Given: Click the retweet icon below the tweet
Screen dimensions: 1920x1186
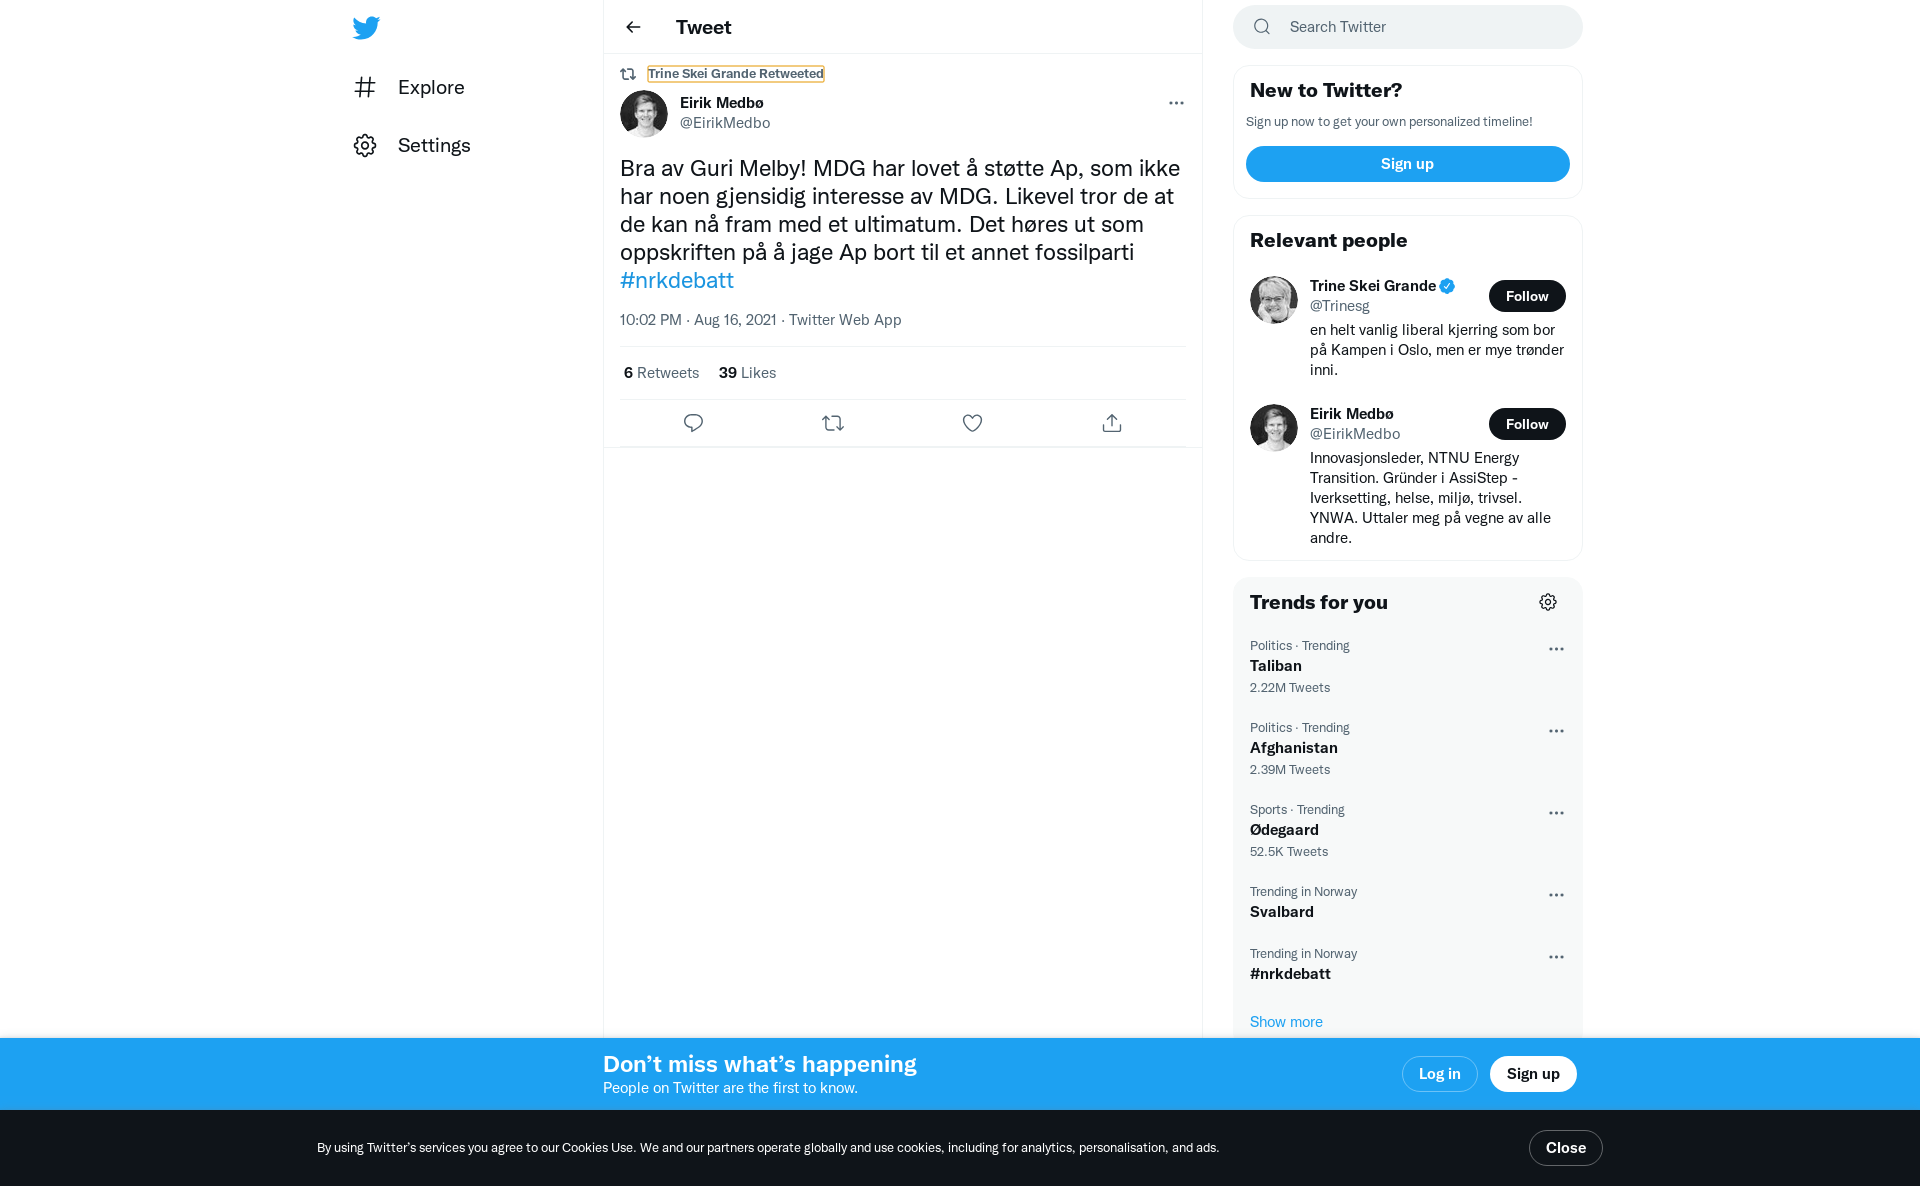Looking at the screenshot, I should click(x=833, y=423).
